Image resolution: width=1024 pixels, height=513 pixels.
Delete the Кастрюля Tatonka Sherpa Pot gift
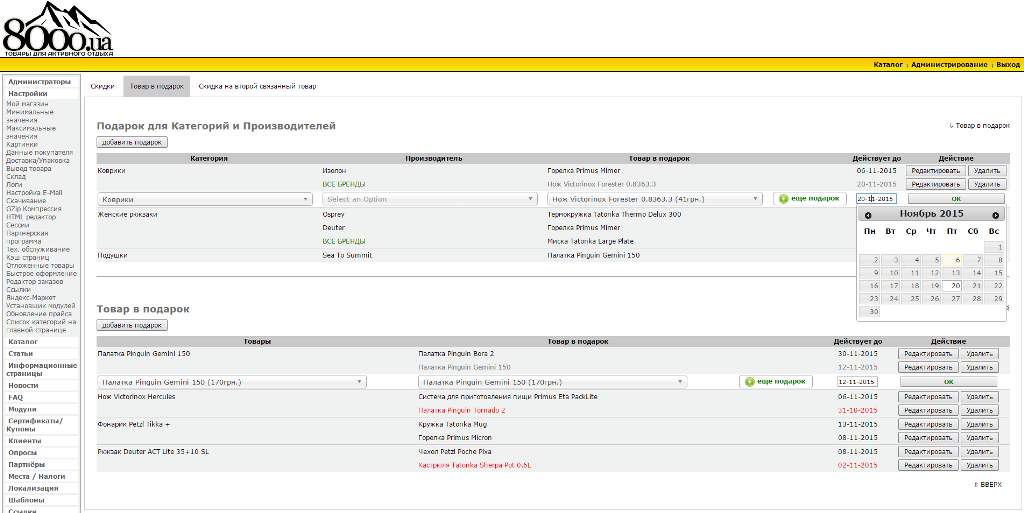click(x=980, y=465)
